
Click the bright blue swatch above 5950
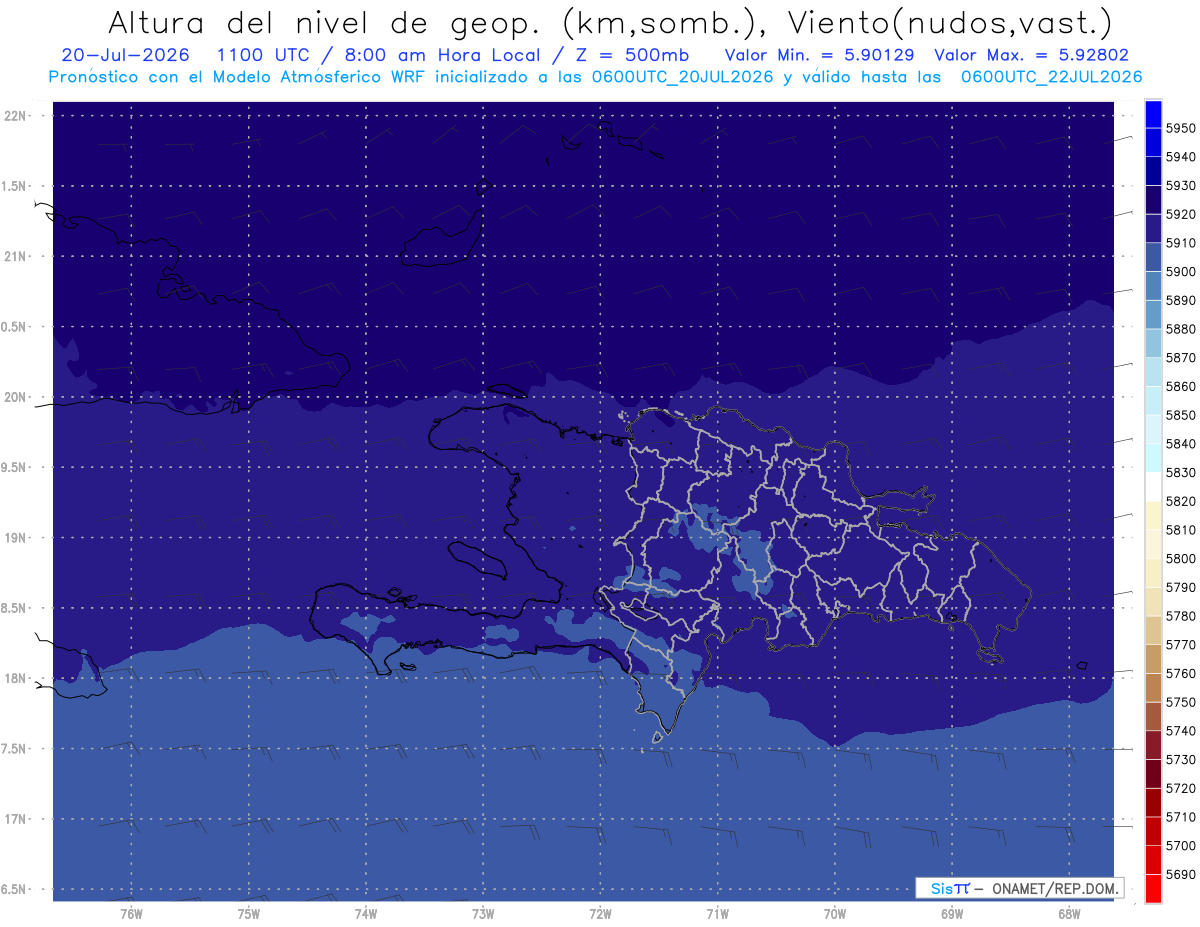pos(1152,114)
